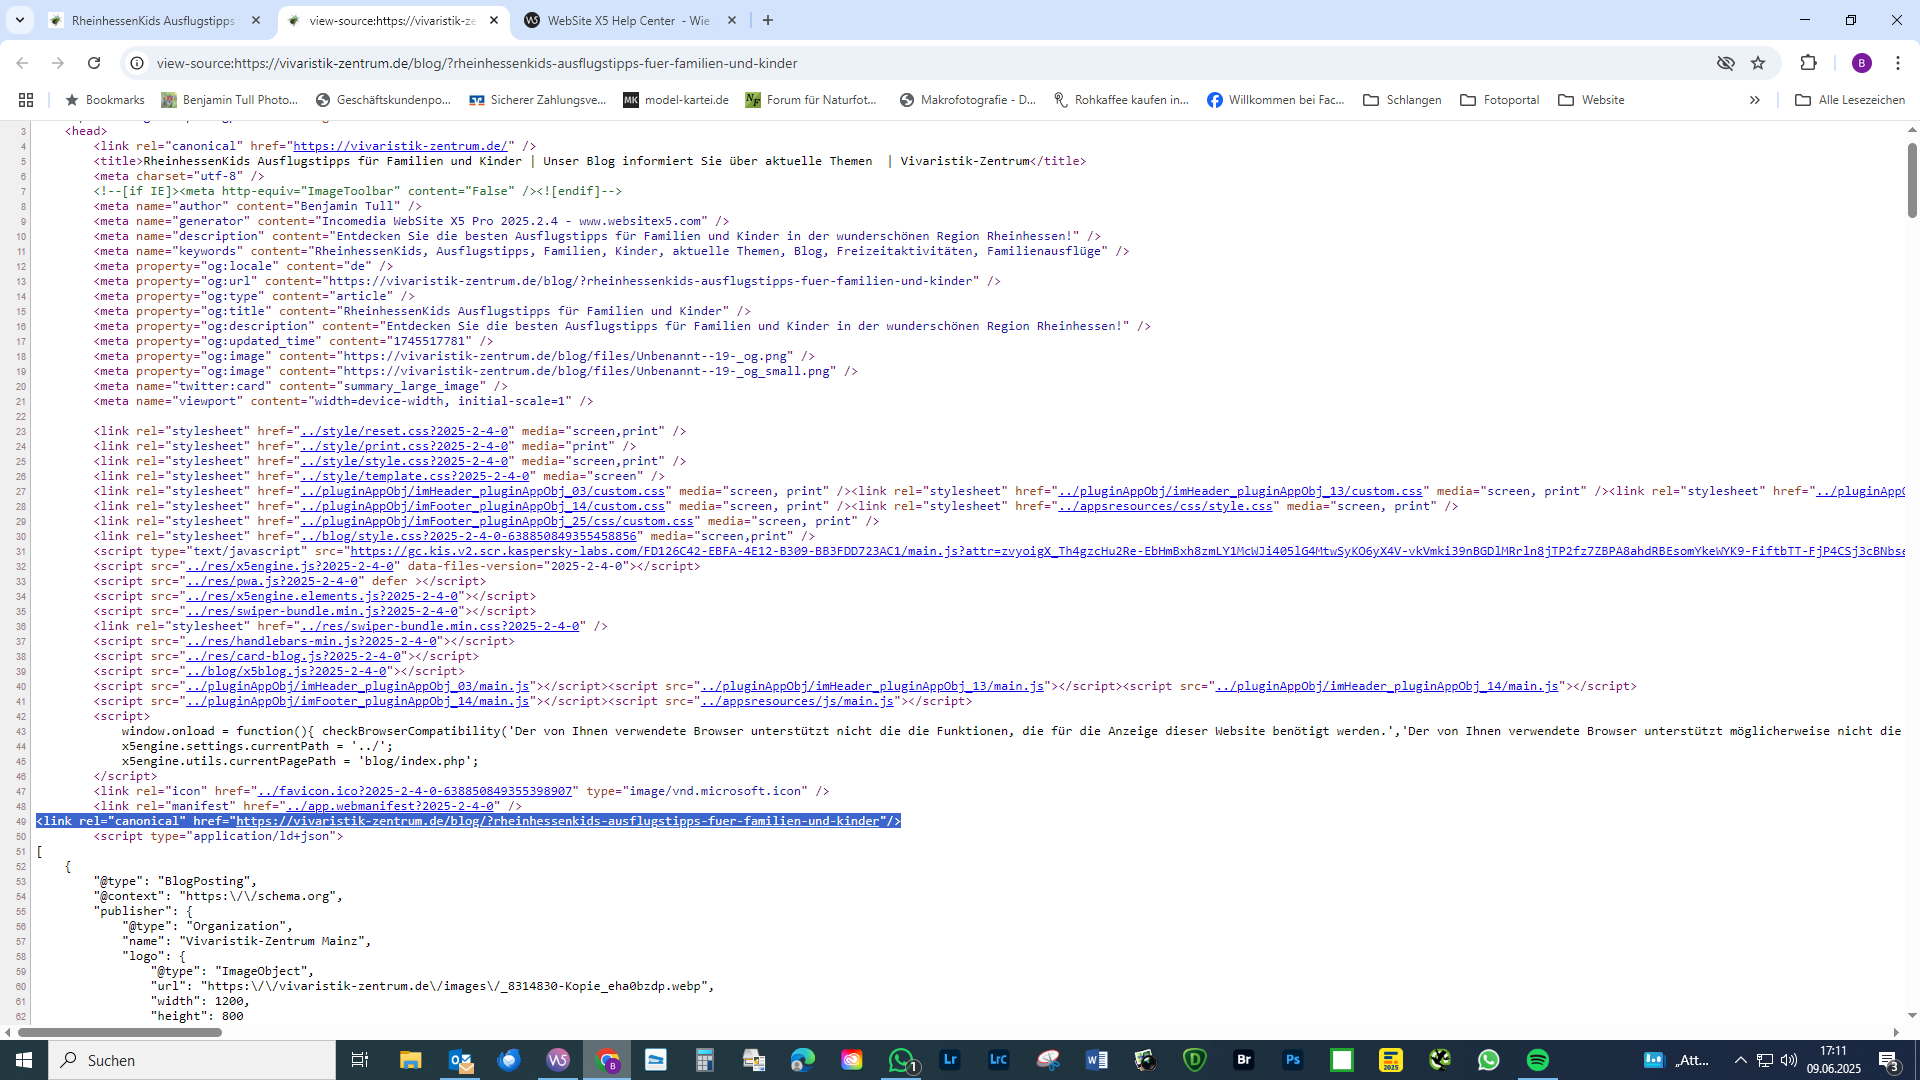Open WebSite X5 from the taskbar
Screen dimensions: 1920x1080
(x=558, y=1060)
